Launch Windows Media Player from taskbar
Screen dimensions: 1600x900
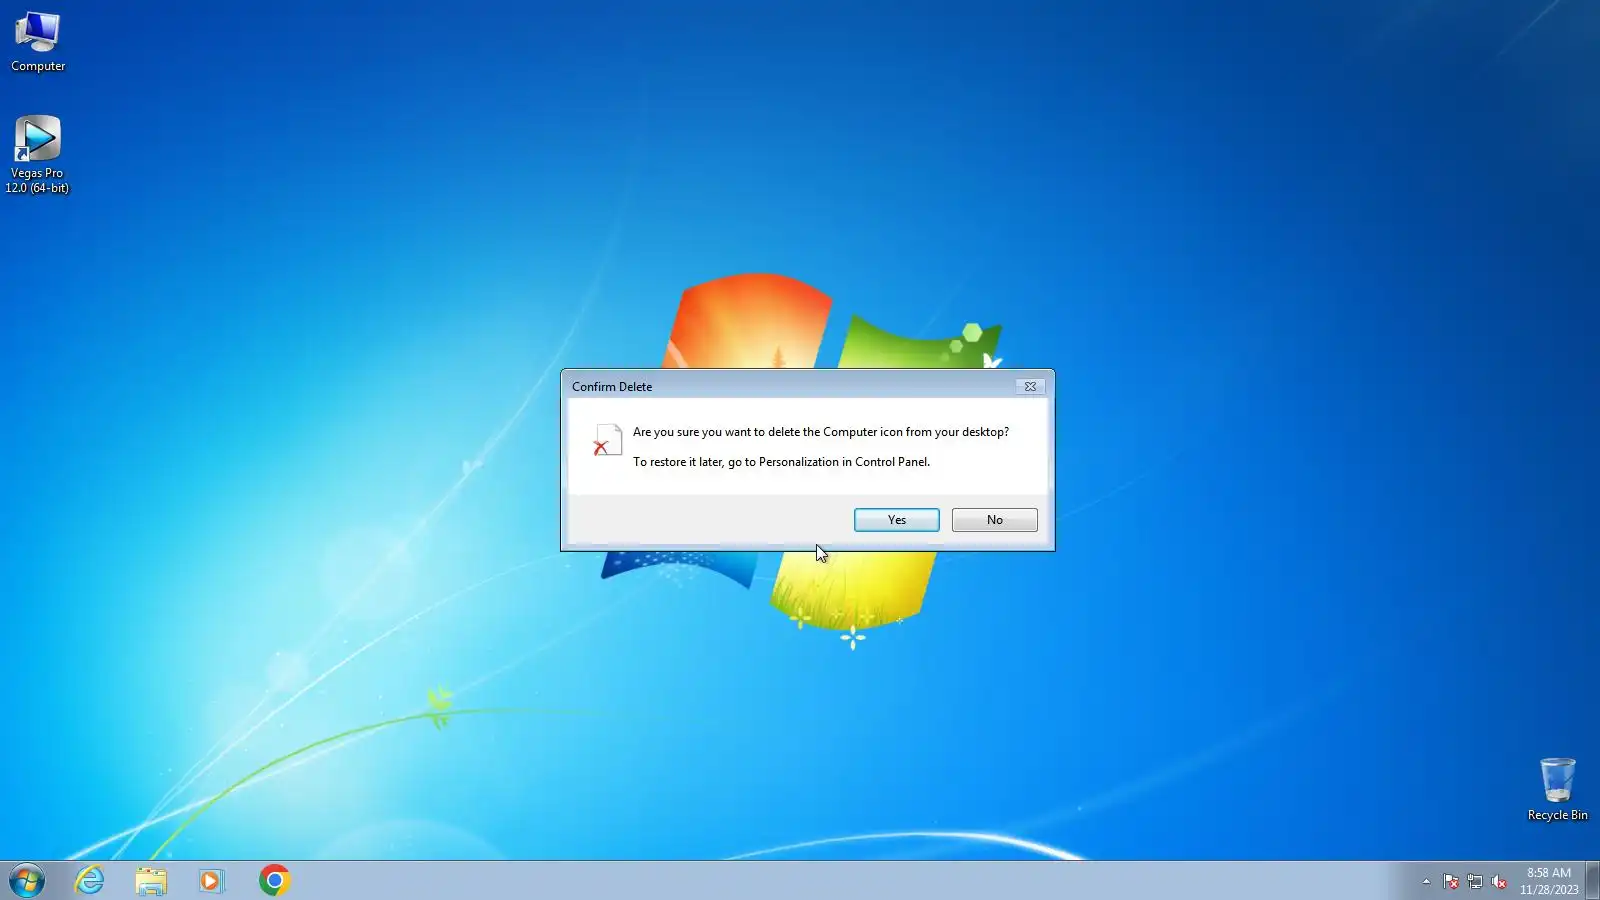211,881
